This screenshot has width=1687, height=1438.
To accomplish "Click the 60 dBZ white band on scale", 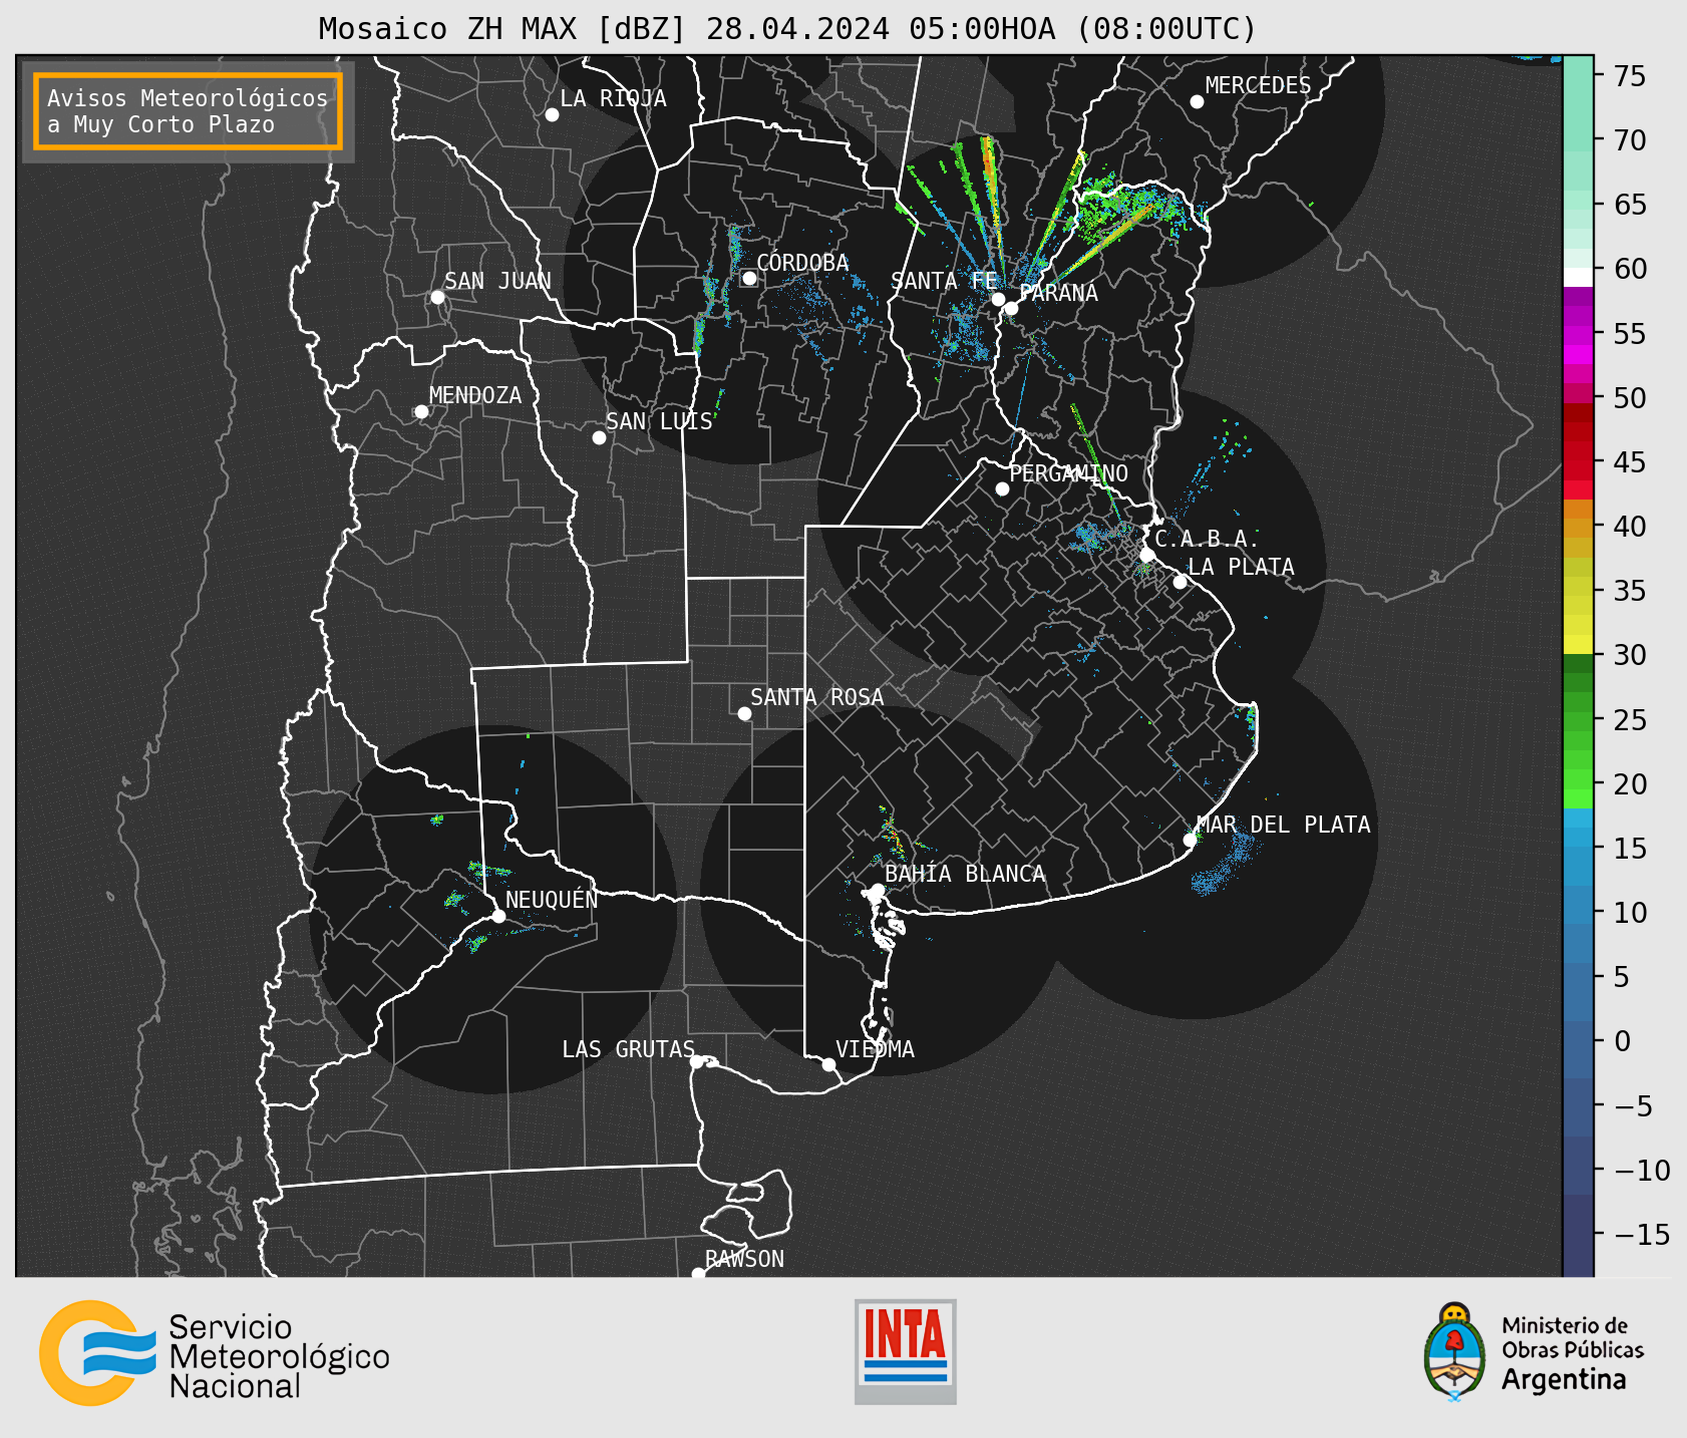I will pos(1578,276).
